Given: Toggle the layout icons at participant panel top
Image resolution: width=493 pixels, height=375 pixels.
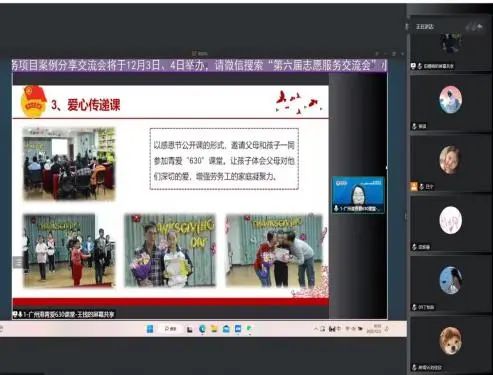Looking at the screenshot, I should coord(475,26).
